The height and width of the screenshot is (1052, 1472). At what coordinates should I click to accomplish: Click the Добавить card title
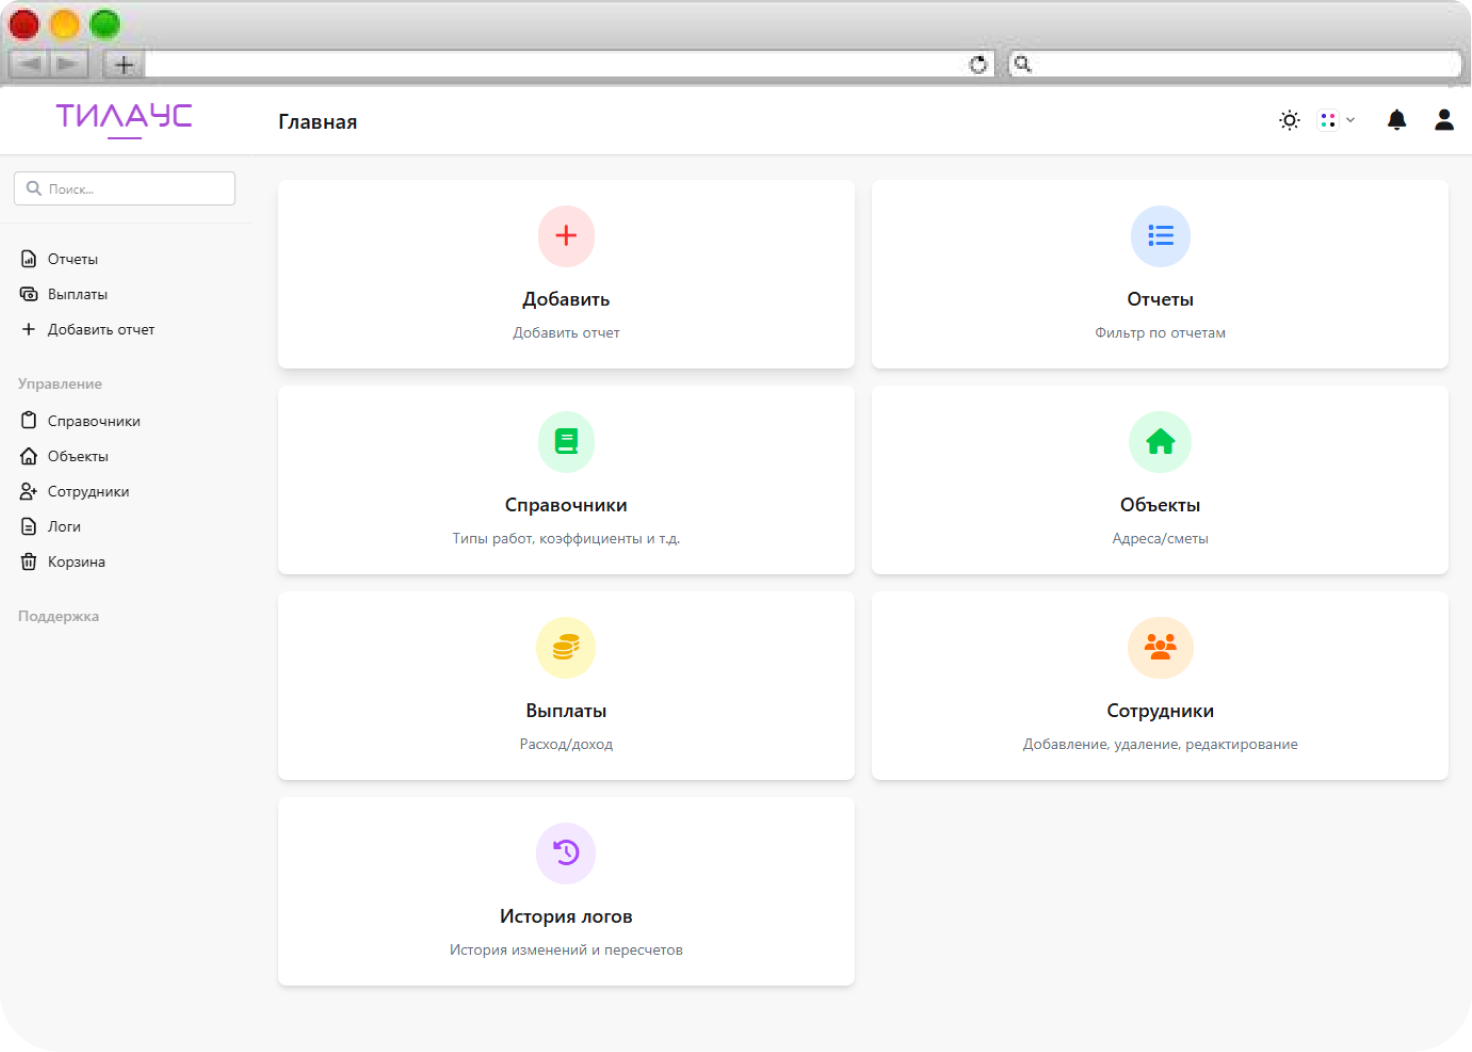[566, 299]
